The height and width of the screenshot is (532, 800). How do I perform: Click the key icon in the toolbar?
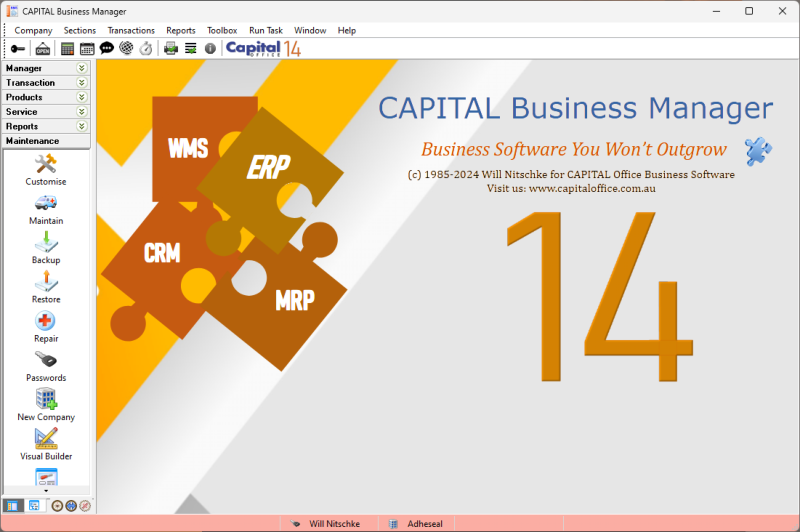pos(18,49)
